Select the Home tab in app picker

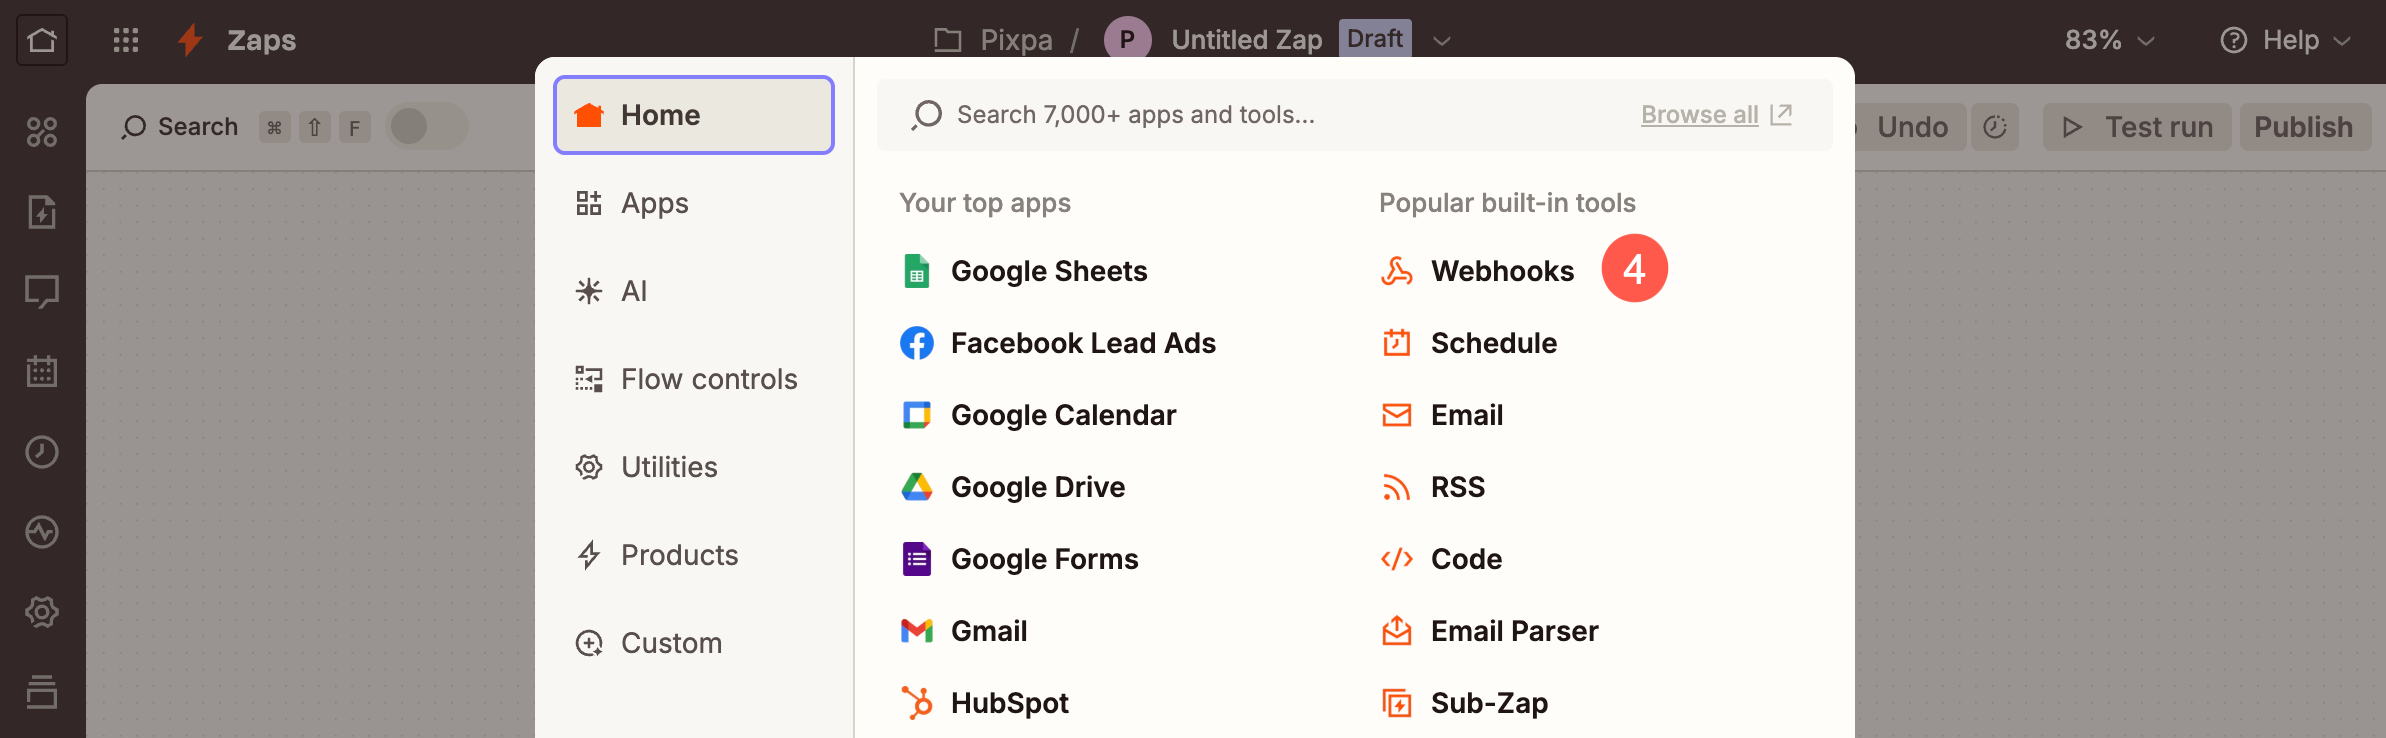(x=694, y=115)
